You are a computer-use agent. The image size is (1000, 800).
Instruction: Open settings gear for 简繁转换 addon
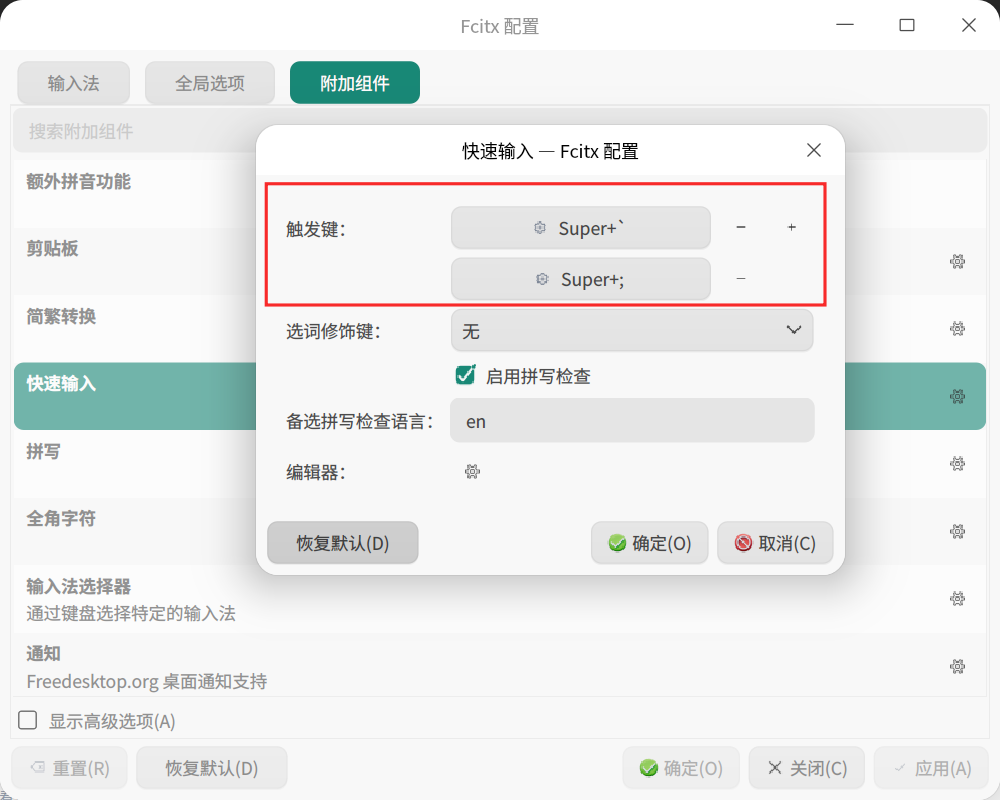point(957,329)
